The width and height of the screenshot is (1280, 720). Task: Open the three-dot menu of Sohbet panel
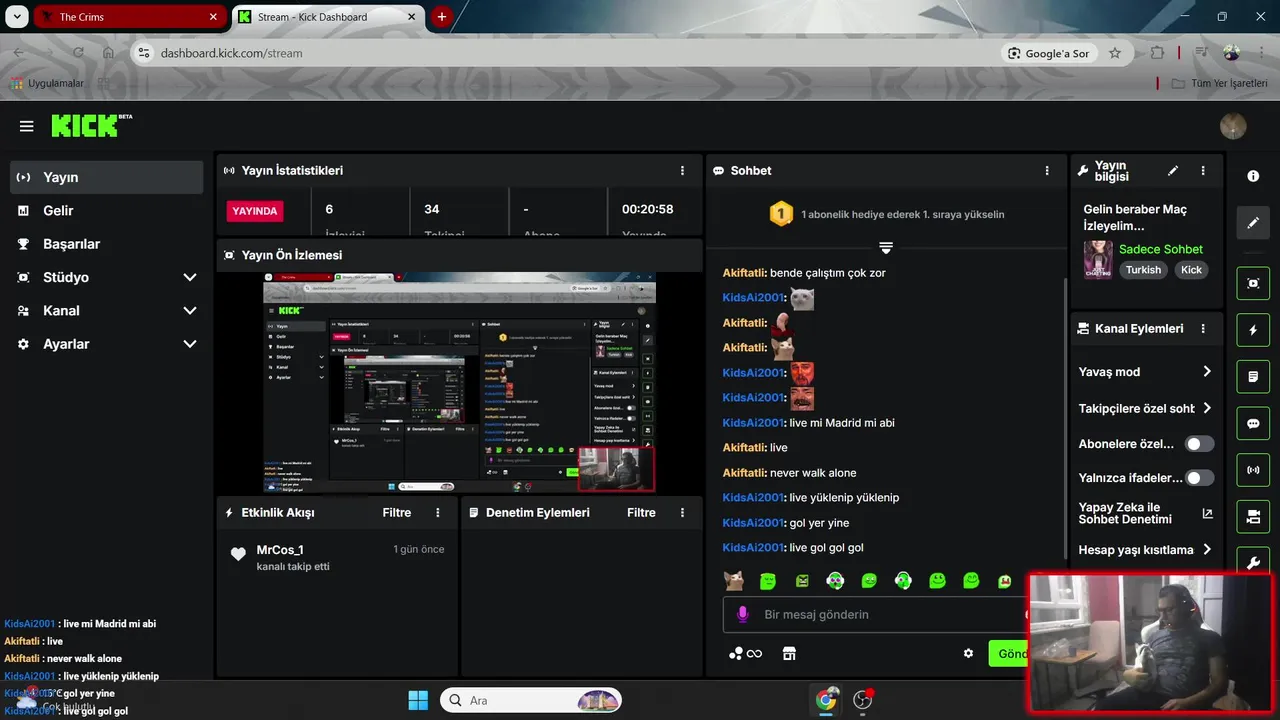[1047, 171]
